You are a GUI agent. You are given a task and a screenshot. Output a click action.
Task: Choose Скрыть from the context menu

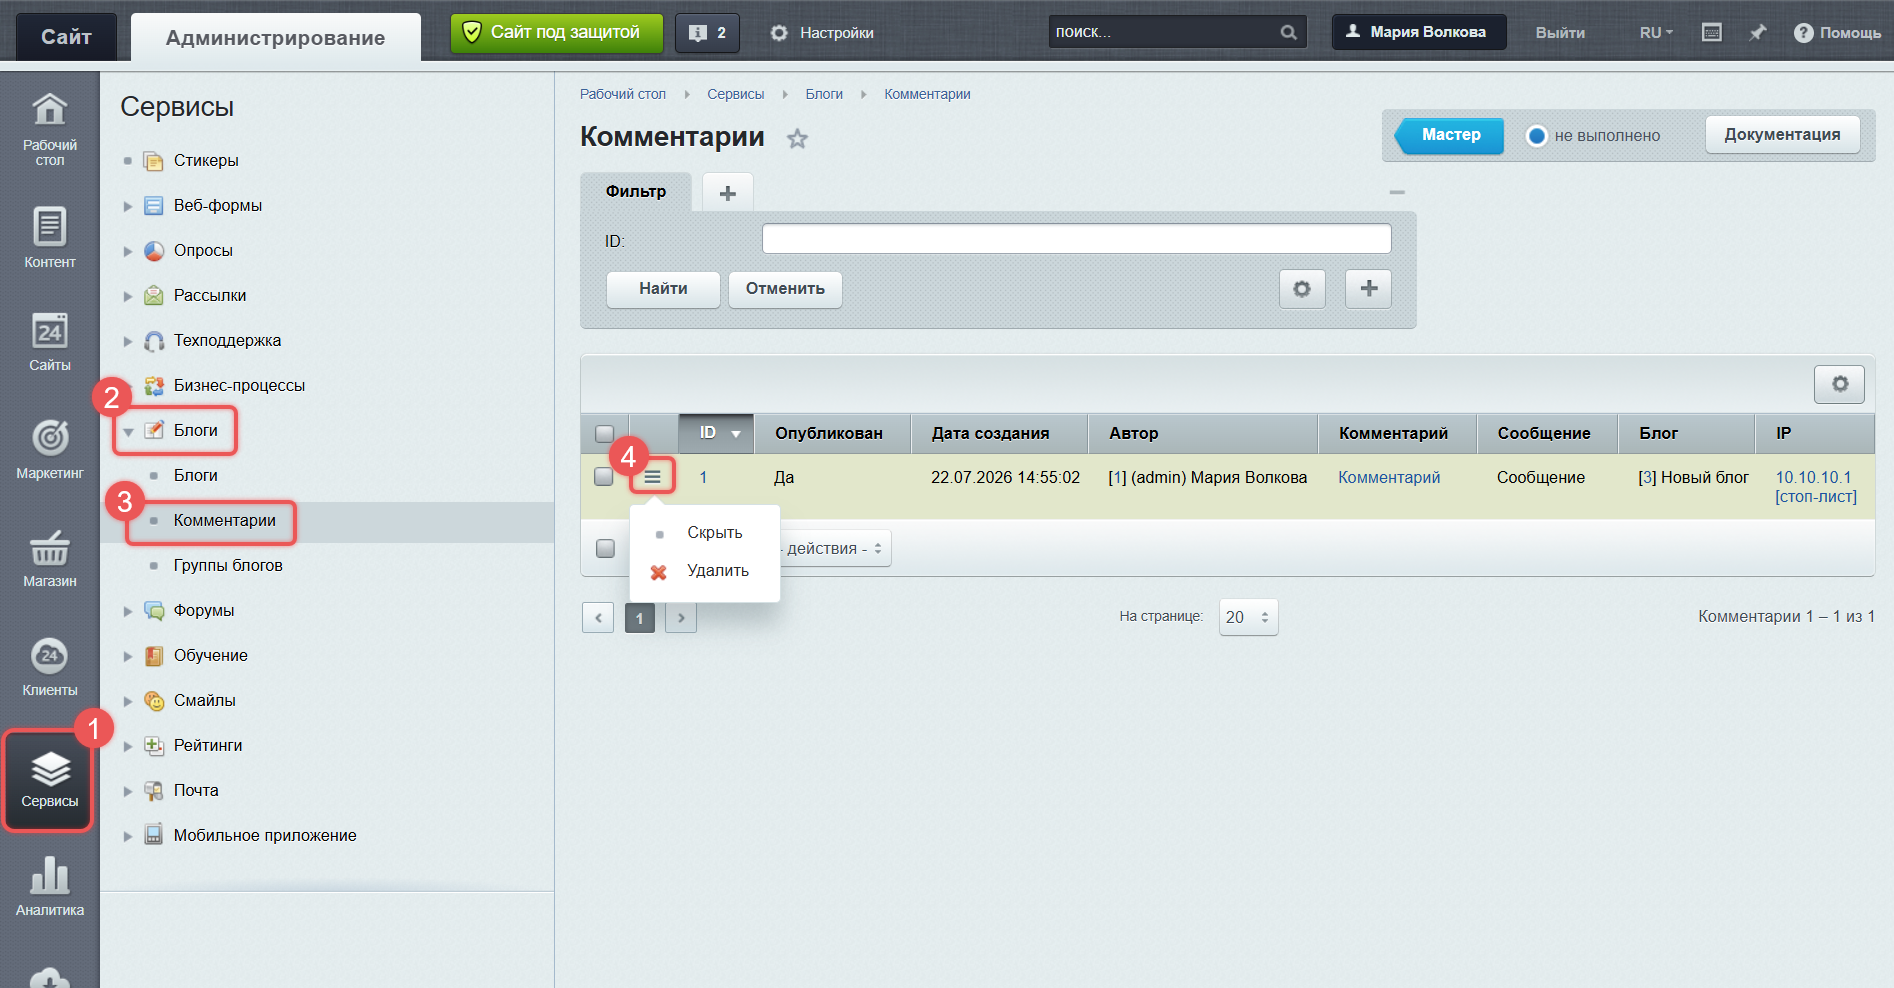[715, 533]
